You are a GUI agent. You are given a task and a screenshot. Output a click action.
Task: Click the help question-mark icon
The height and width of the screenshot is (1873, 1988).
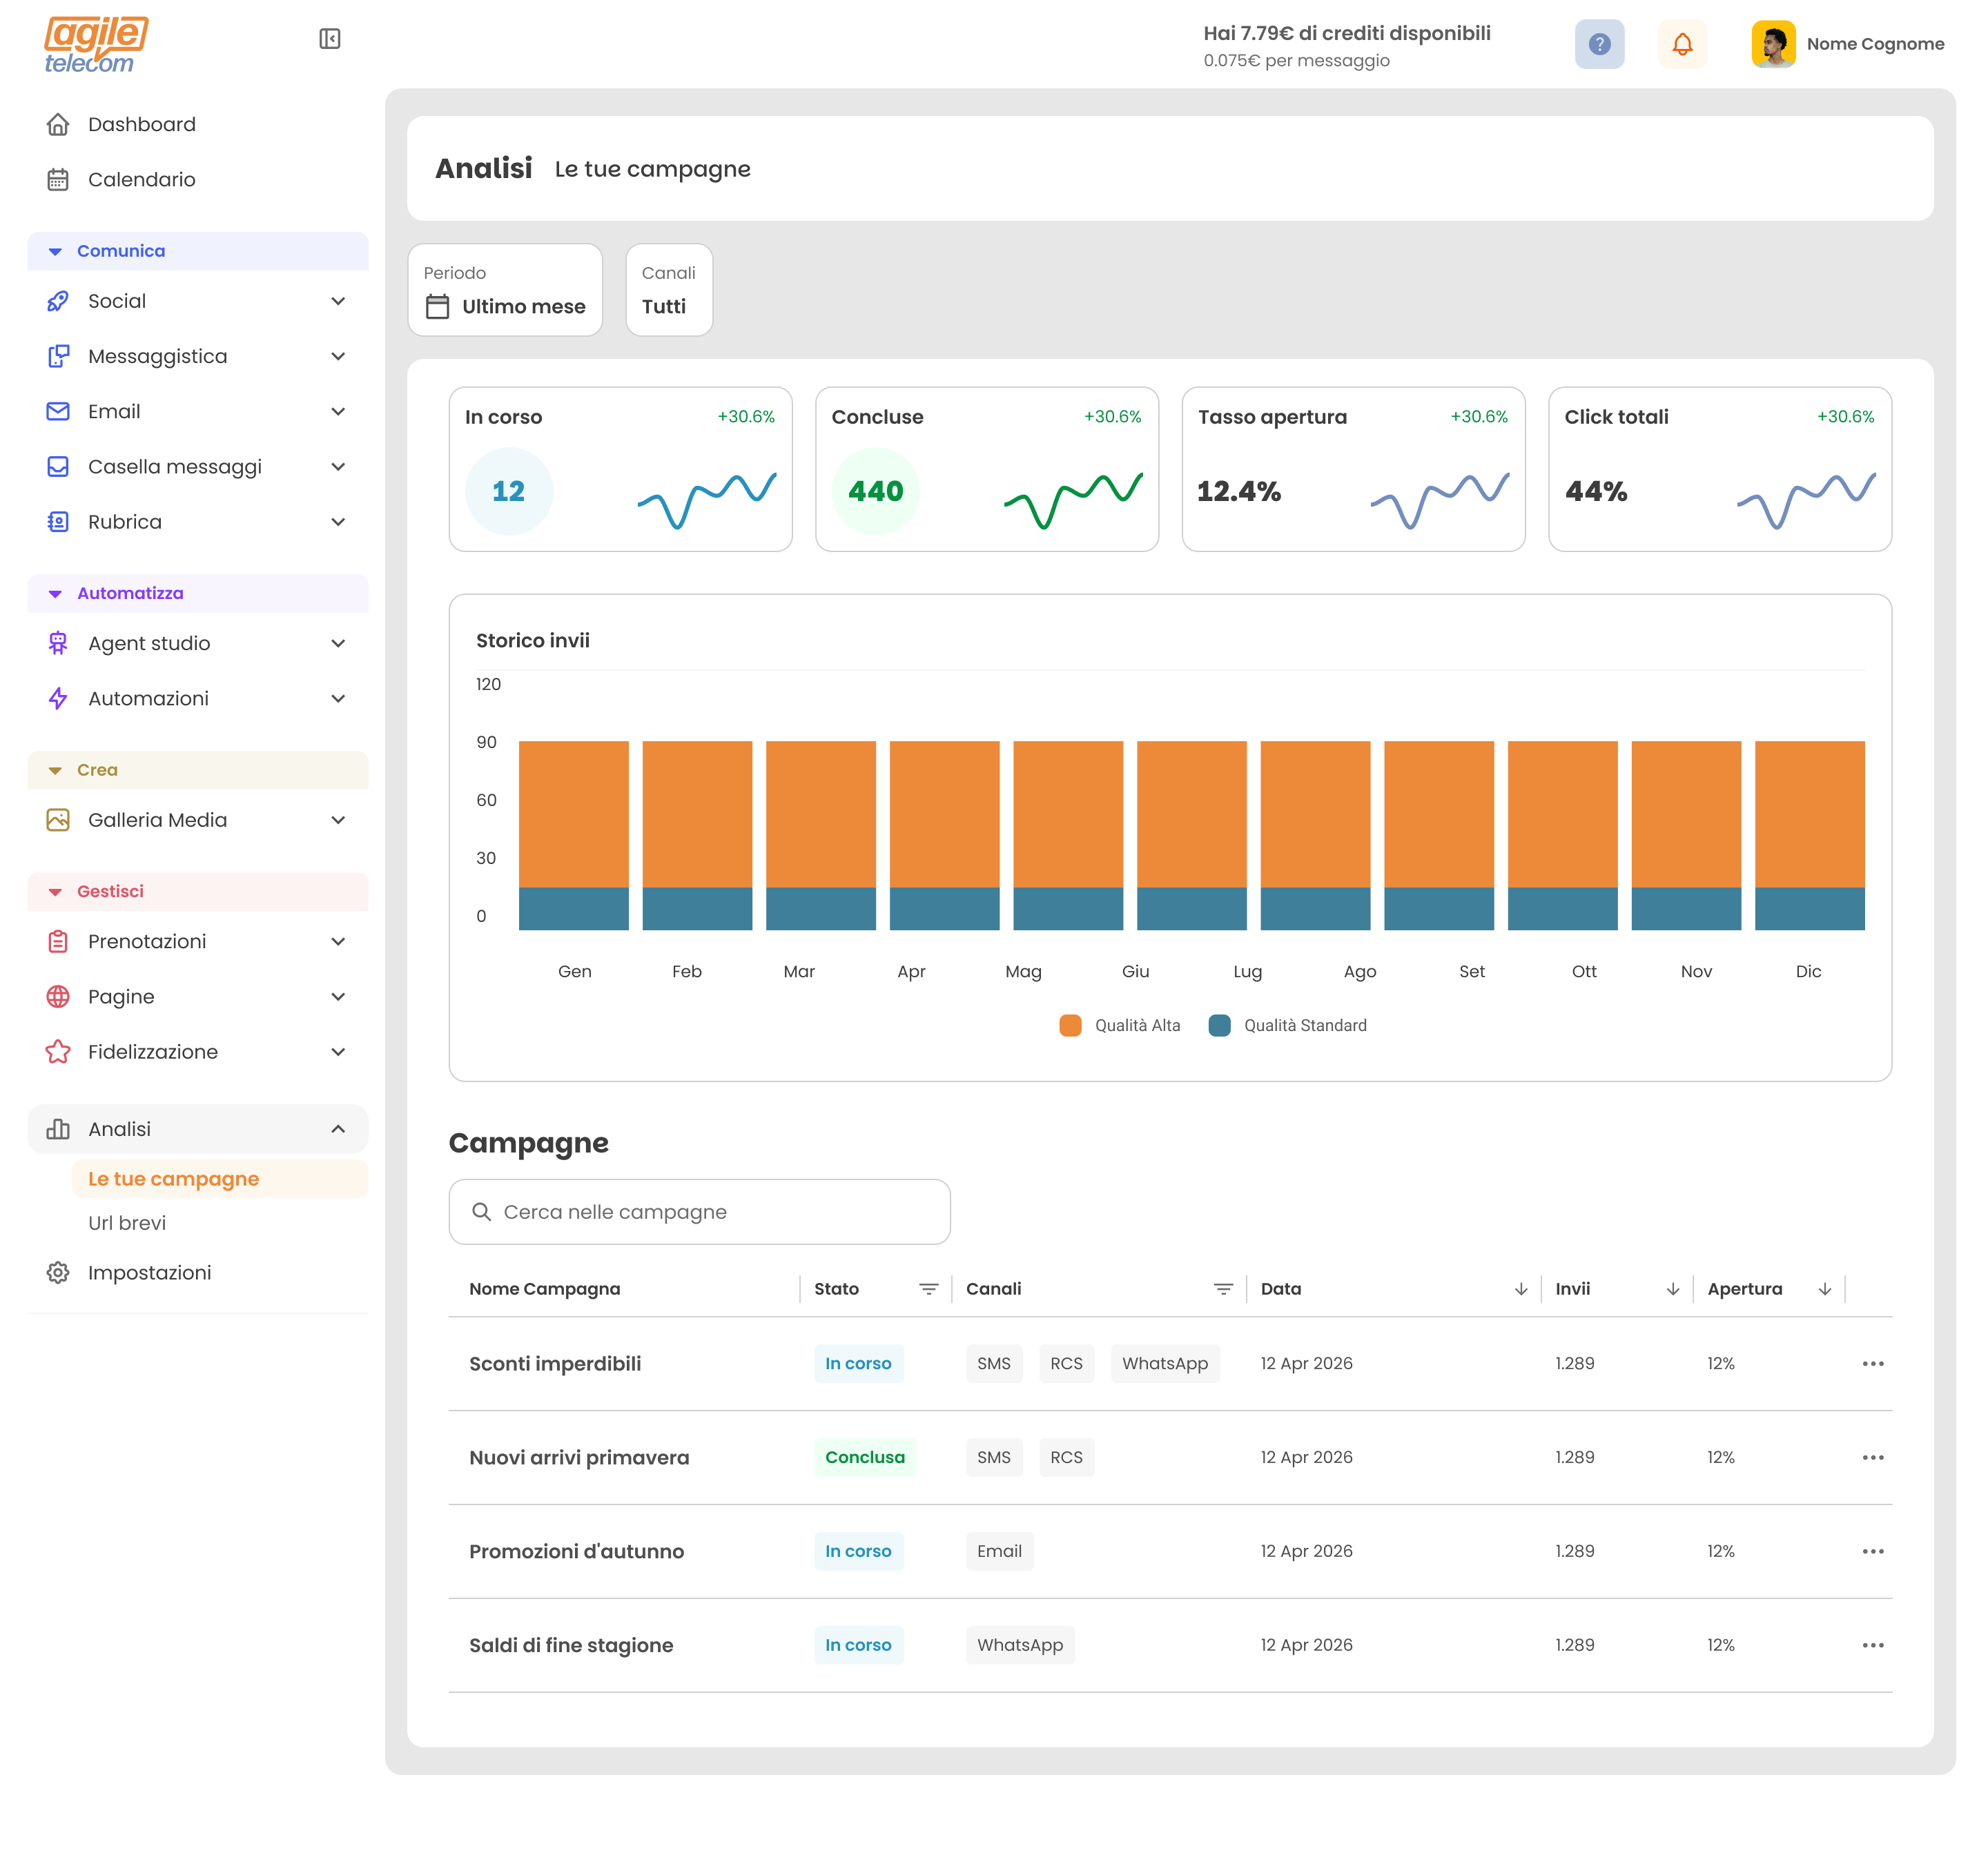pyautogui.click(x=1599, y=44)
